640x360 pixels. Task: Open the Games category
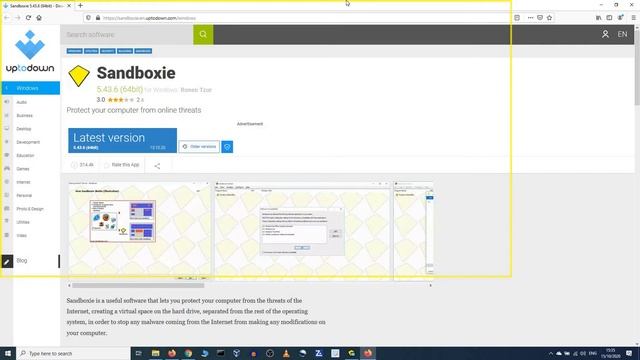point(23,169)
